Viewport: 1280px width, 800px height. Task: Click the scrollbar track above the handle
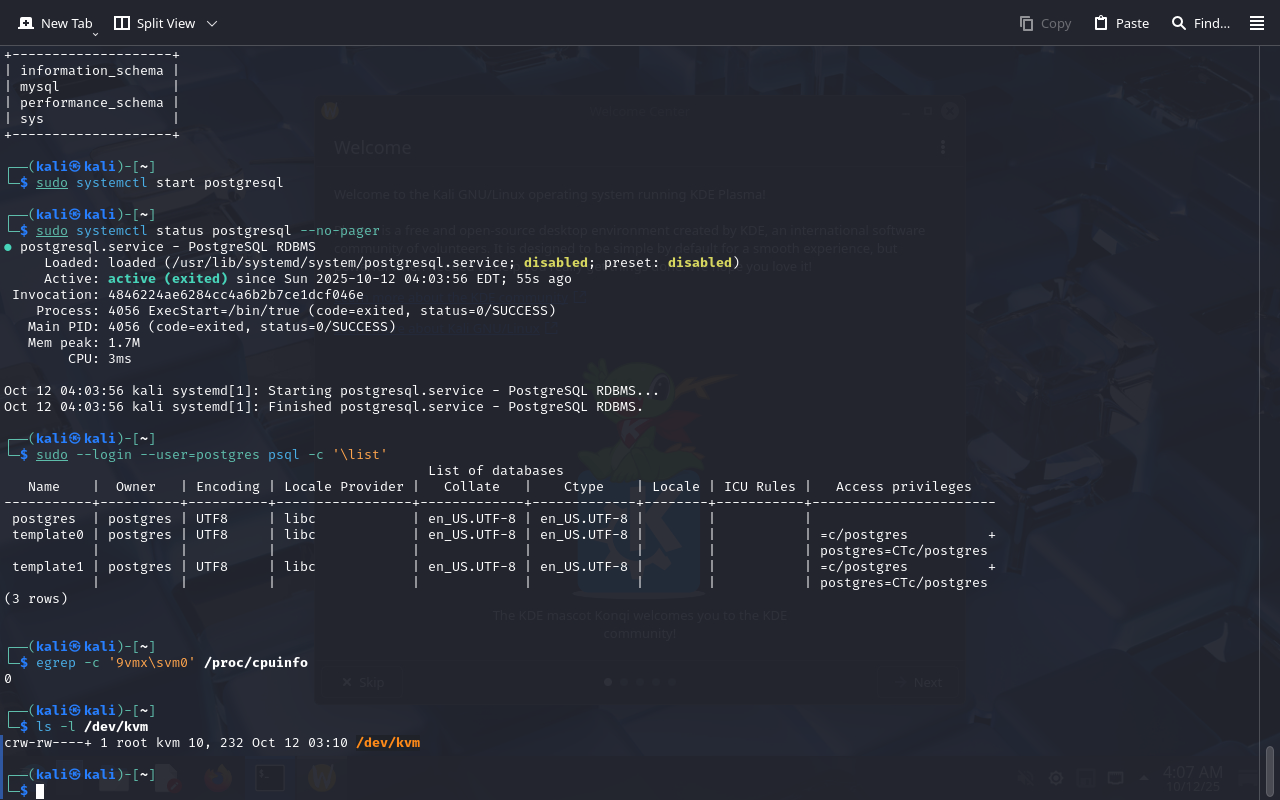1270,400
